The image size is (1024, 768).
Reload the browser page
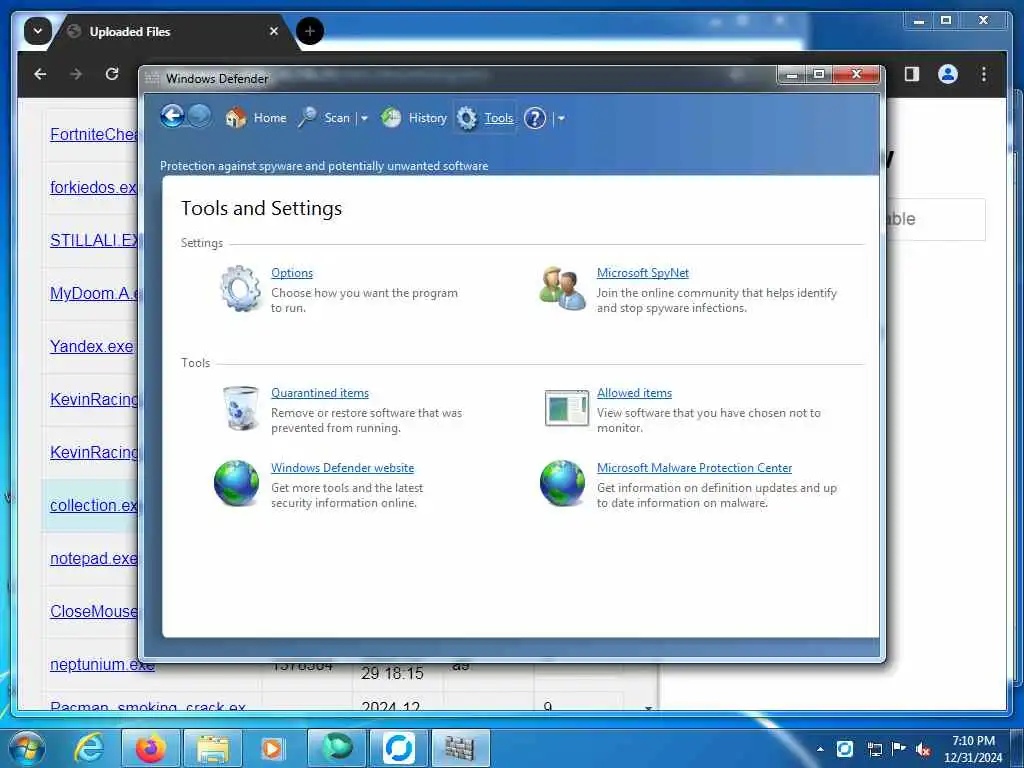(112, 74)
